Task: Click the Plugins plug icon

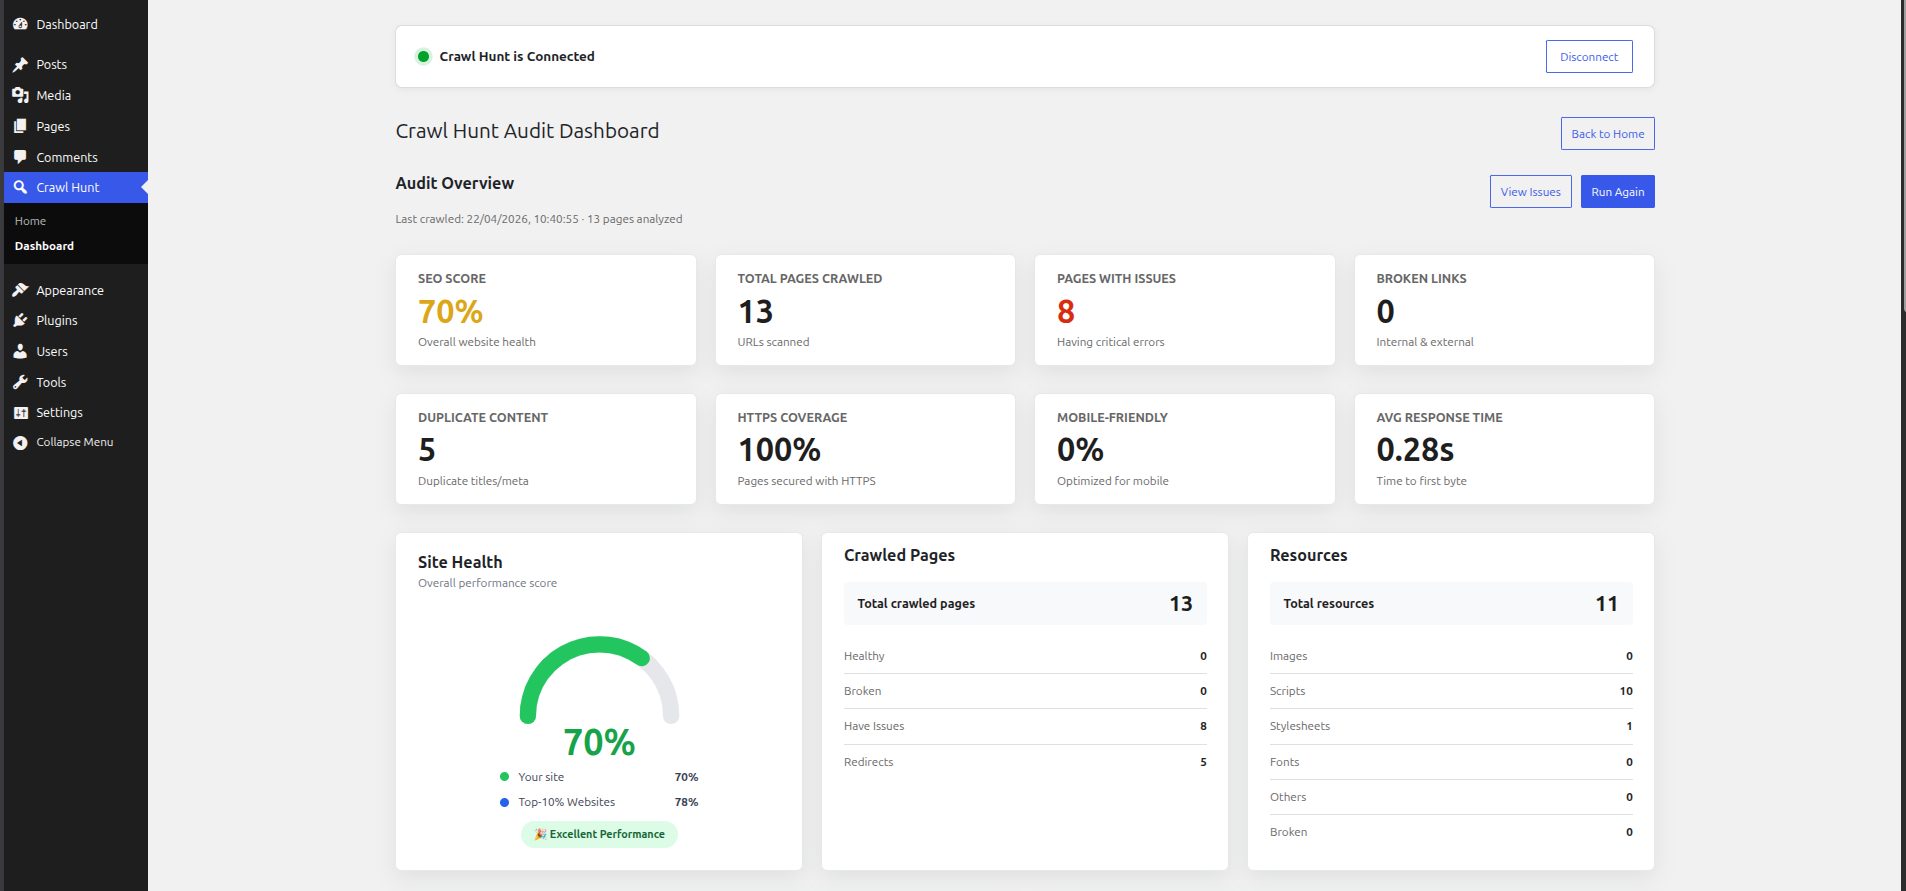Action: click(x=20, y=320)
